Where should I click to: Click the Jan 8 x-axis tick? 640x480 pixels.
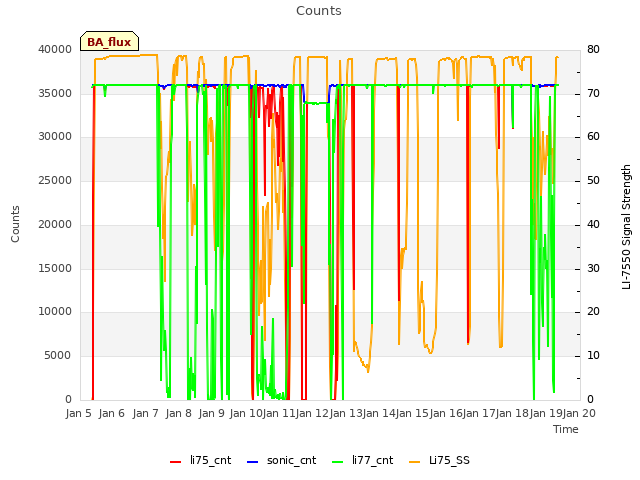click(x=178, y=413)
